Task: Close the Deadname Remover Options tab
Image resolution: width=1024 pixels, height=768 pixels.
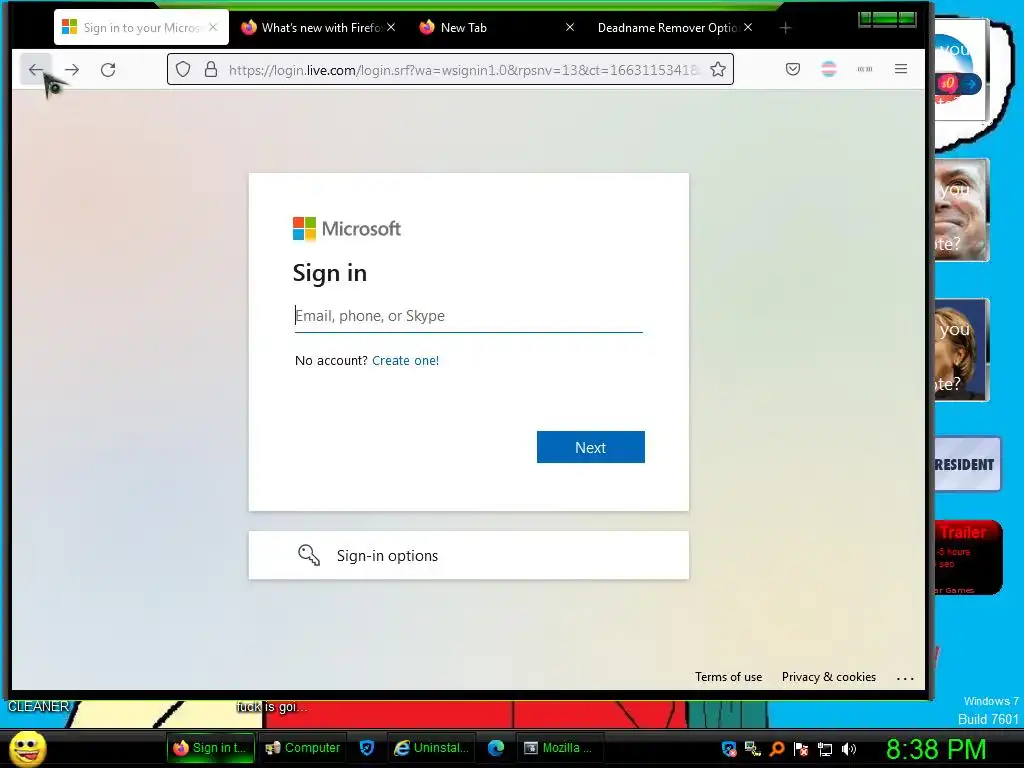Action: [748, 27]
